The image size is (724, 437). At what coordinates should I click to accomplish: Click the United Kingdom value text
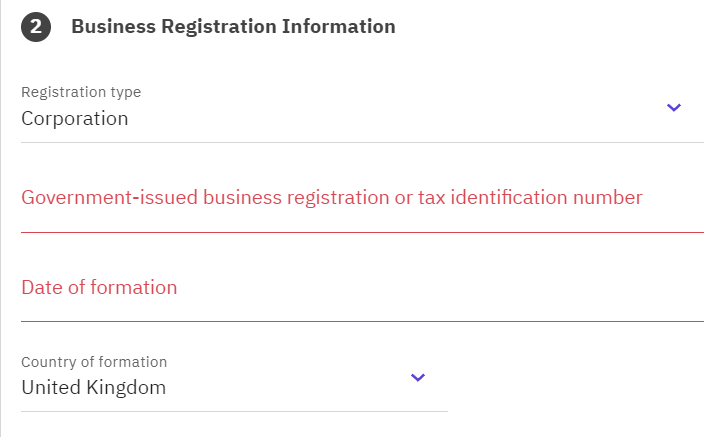(x=93, y=387)
